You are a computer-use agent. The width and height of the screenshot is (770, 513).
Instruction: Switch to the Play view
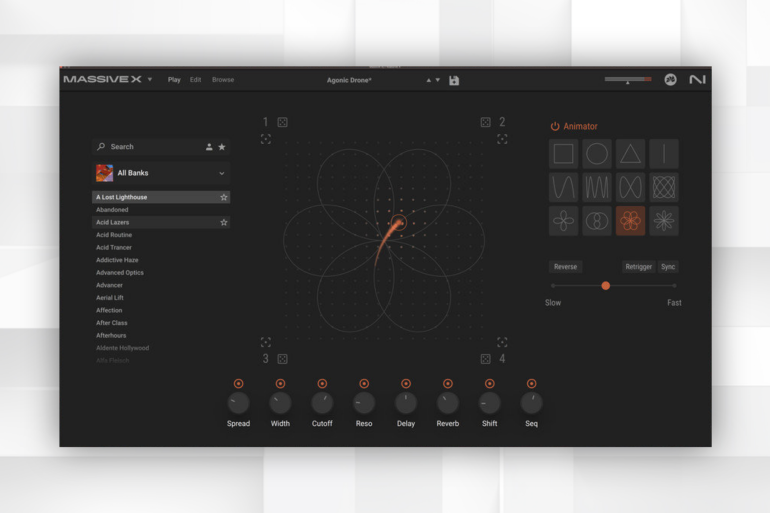click(x=174, y=80)
